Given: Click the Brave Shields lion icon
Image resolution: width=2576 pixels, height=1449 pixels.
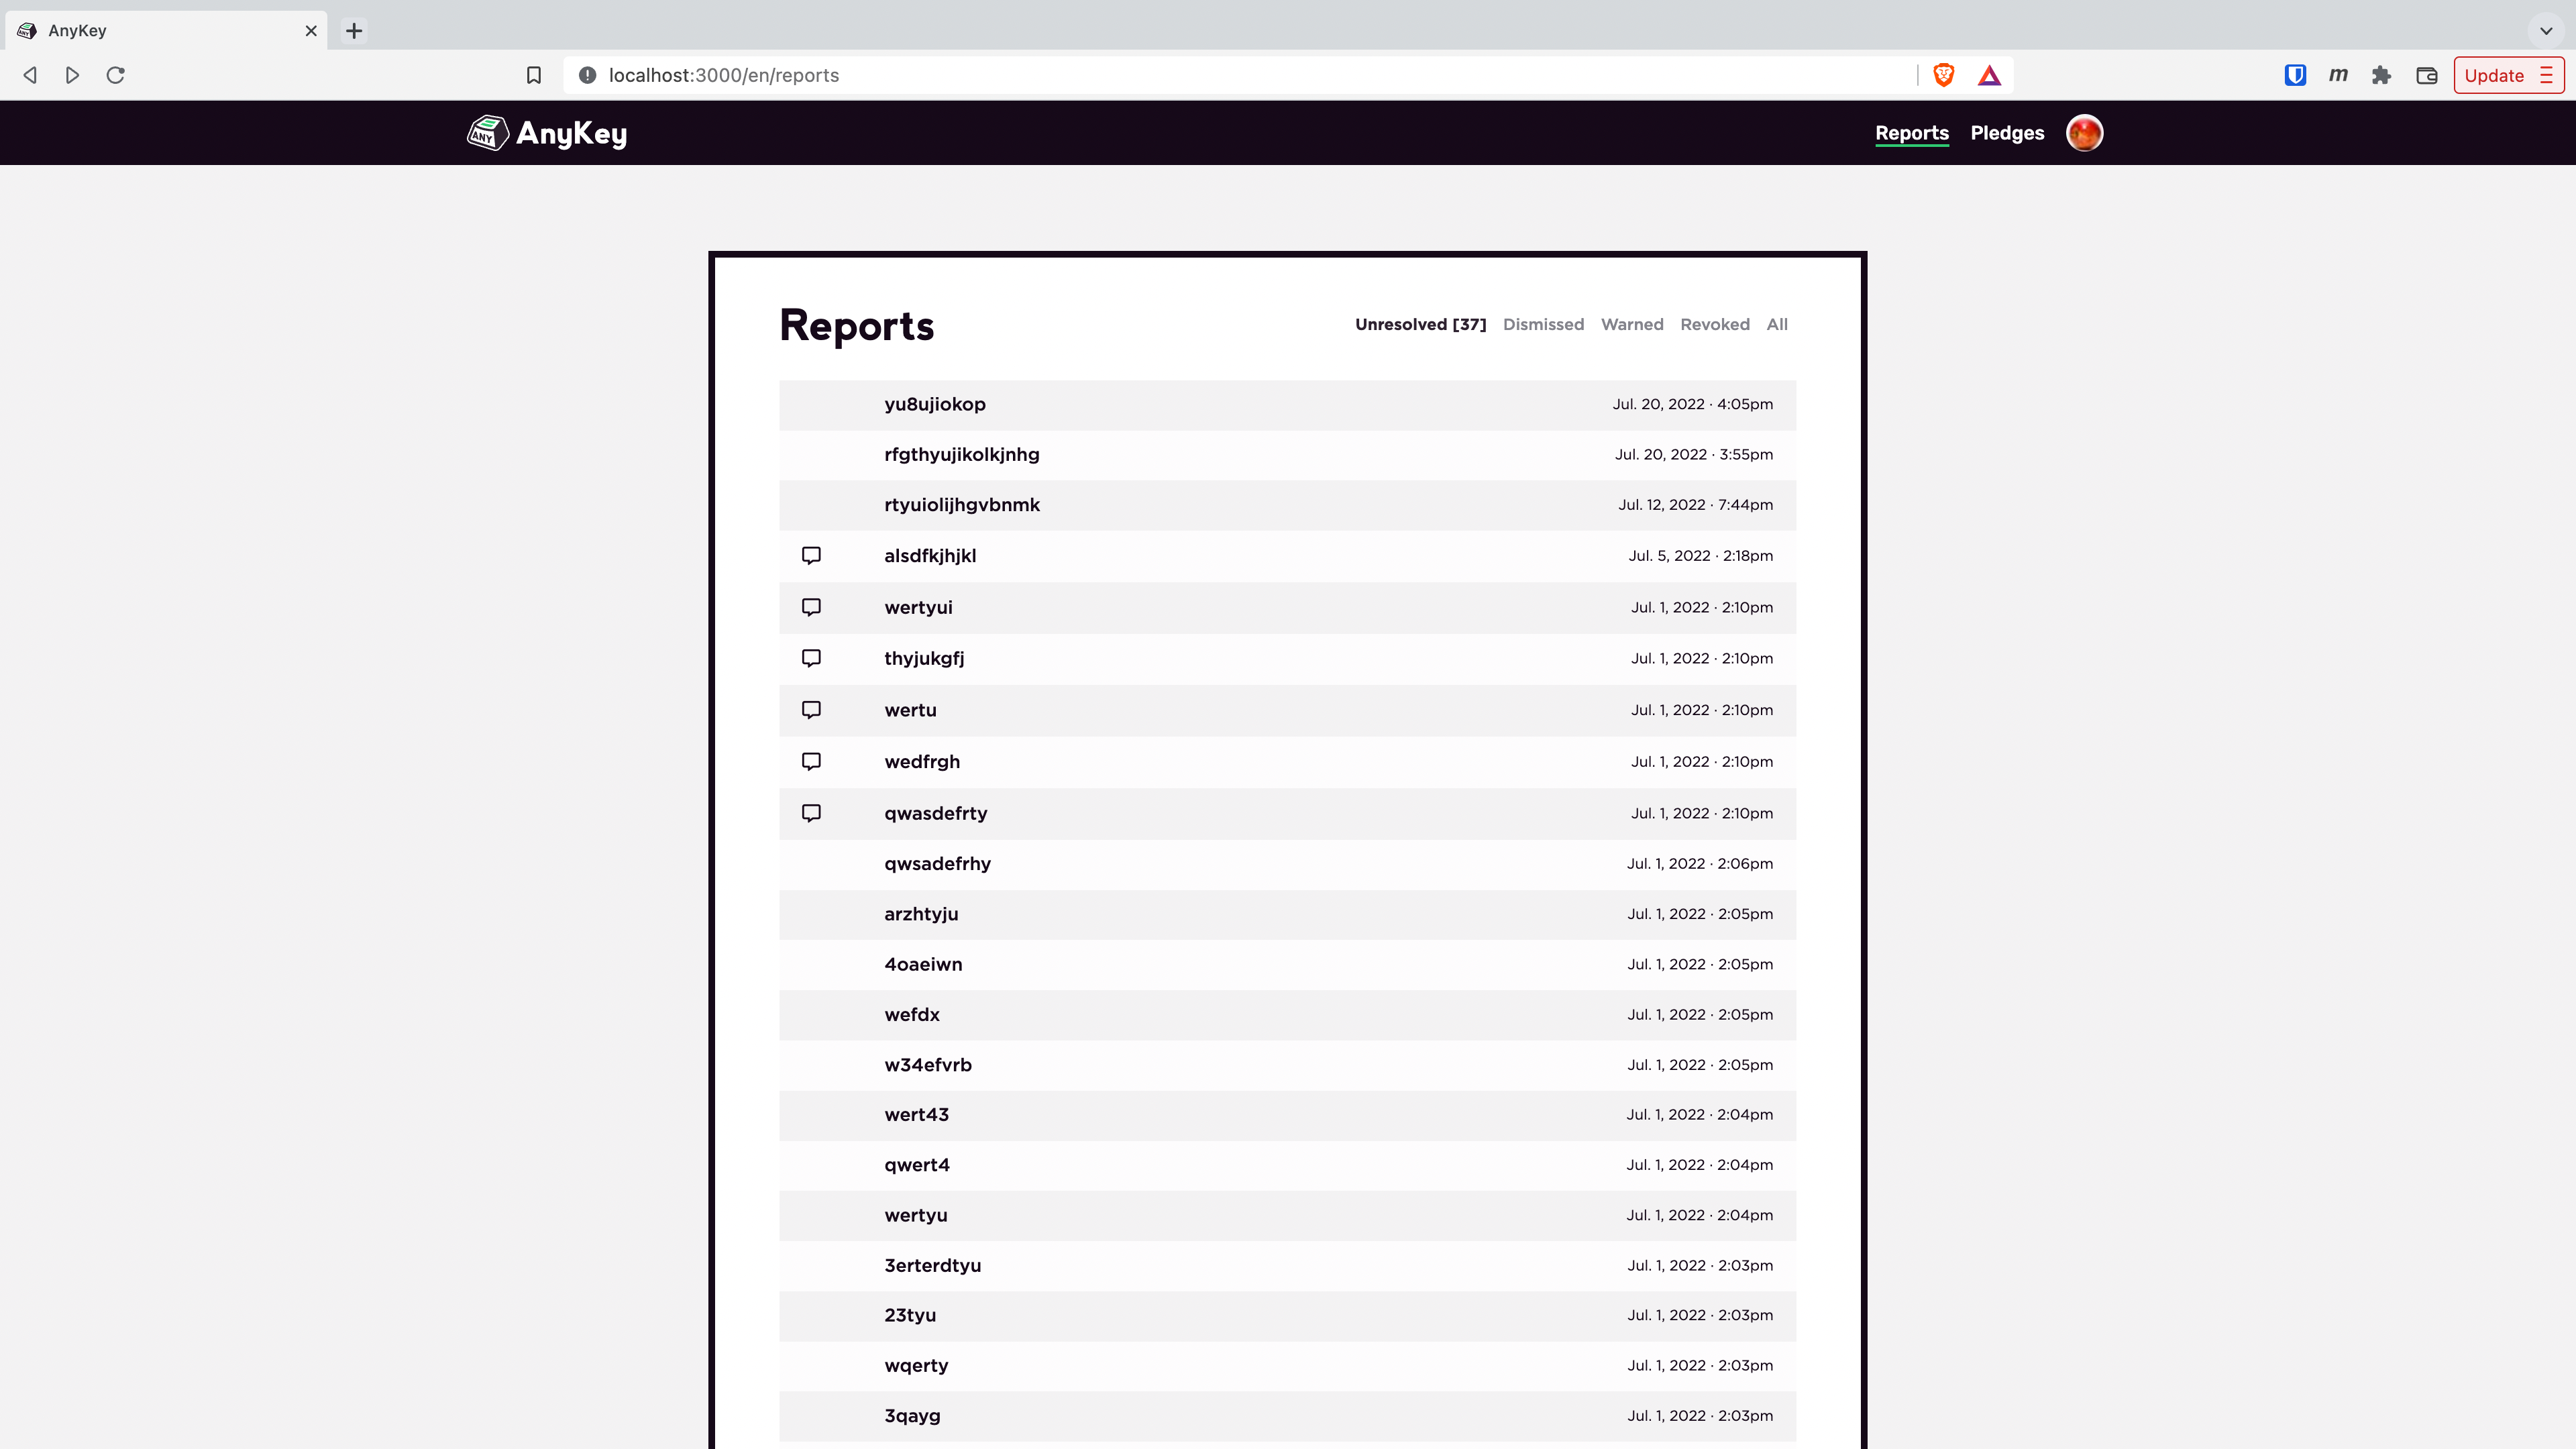Looking at the screenshot, I should (x=1943, y=75).
